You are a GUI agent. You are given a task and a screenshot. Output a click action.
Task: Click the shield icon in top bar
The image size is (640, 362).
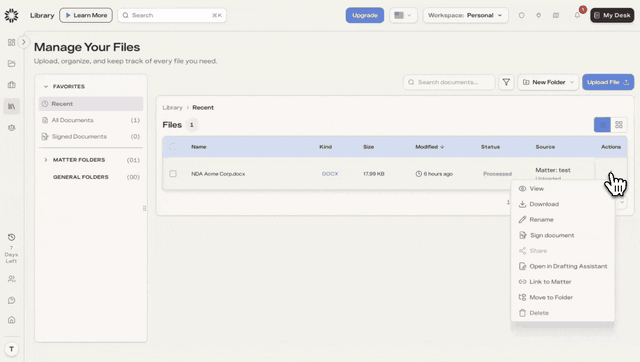522,15
